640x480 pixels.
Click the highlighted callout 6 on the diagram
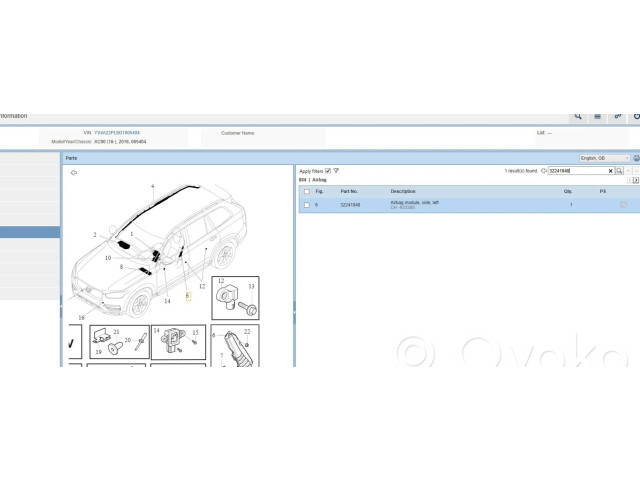[187, 296]
